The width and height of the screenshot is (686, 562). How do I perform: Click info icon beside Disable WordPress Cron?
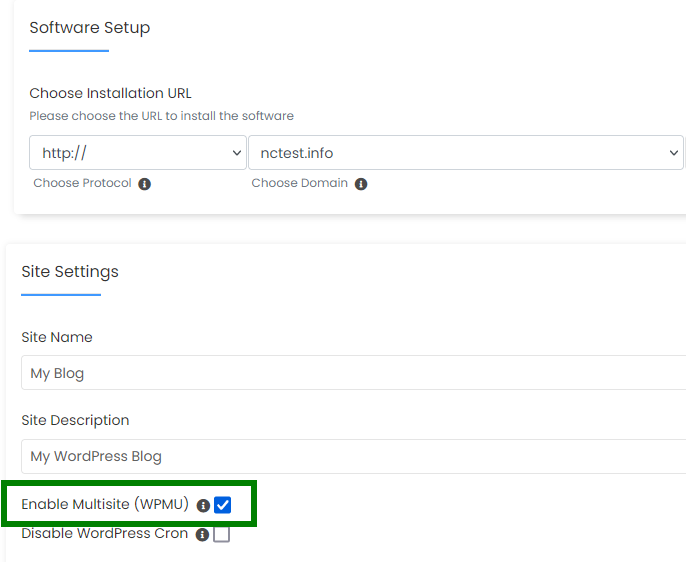click(202, 534)
